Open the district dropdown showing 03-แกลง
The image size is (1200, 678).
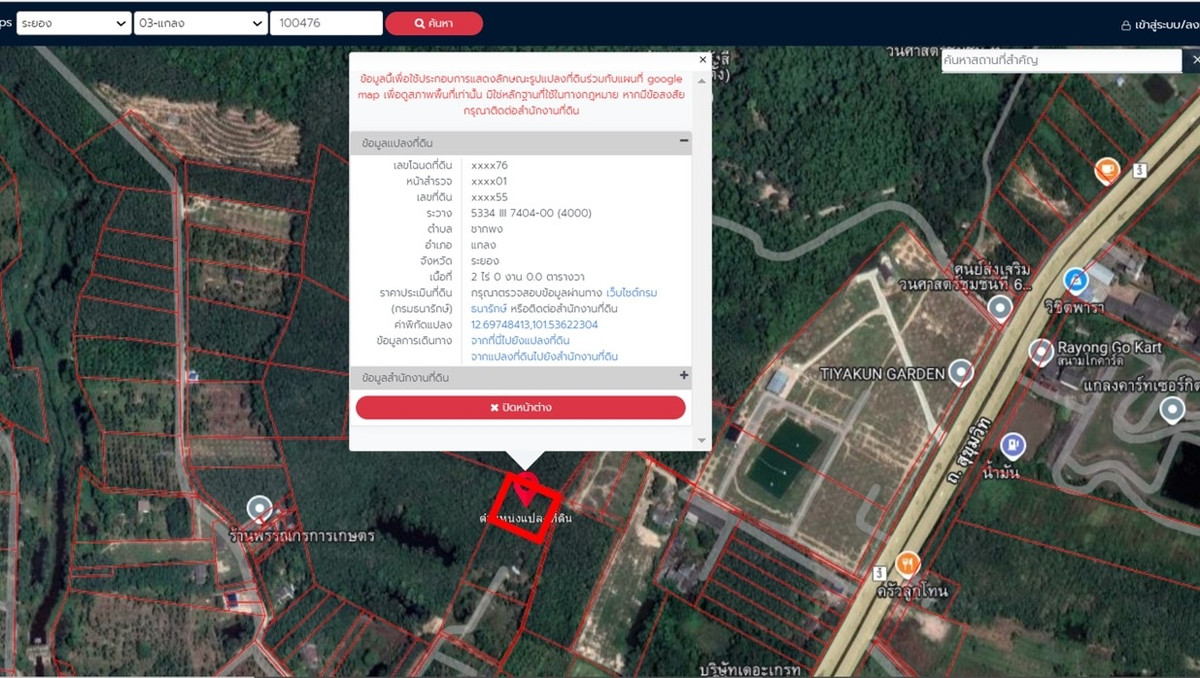(x=200, y=23)
